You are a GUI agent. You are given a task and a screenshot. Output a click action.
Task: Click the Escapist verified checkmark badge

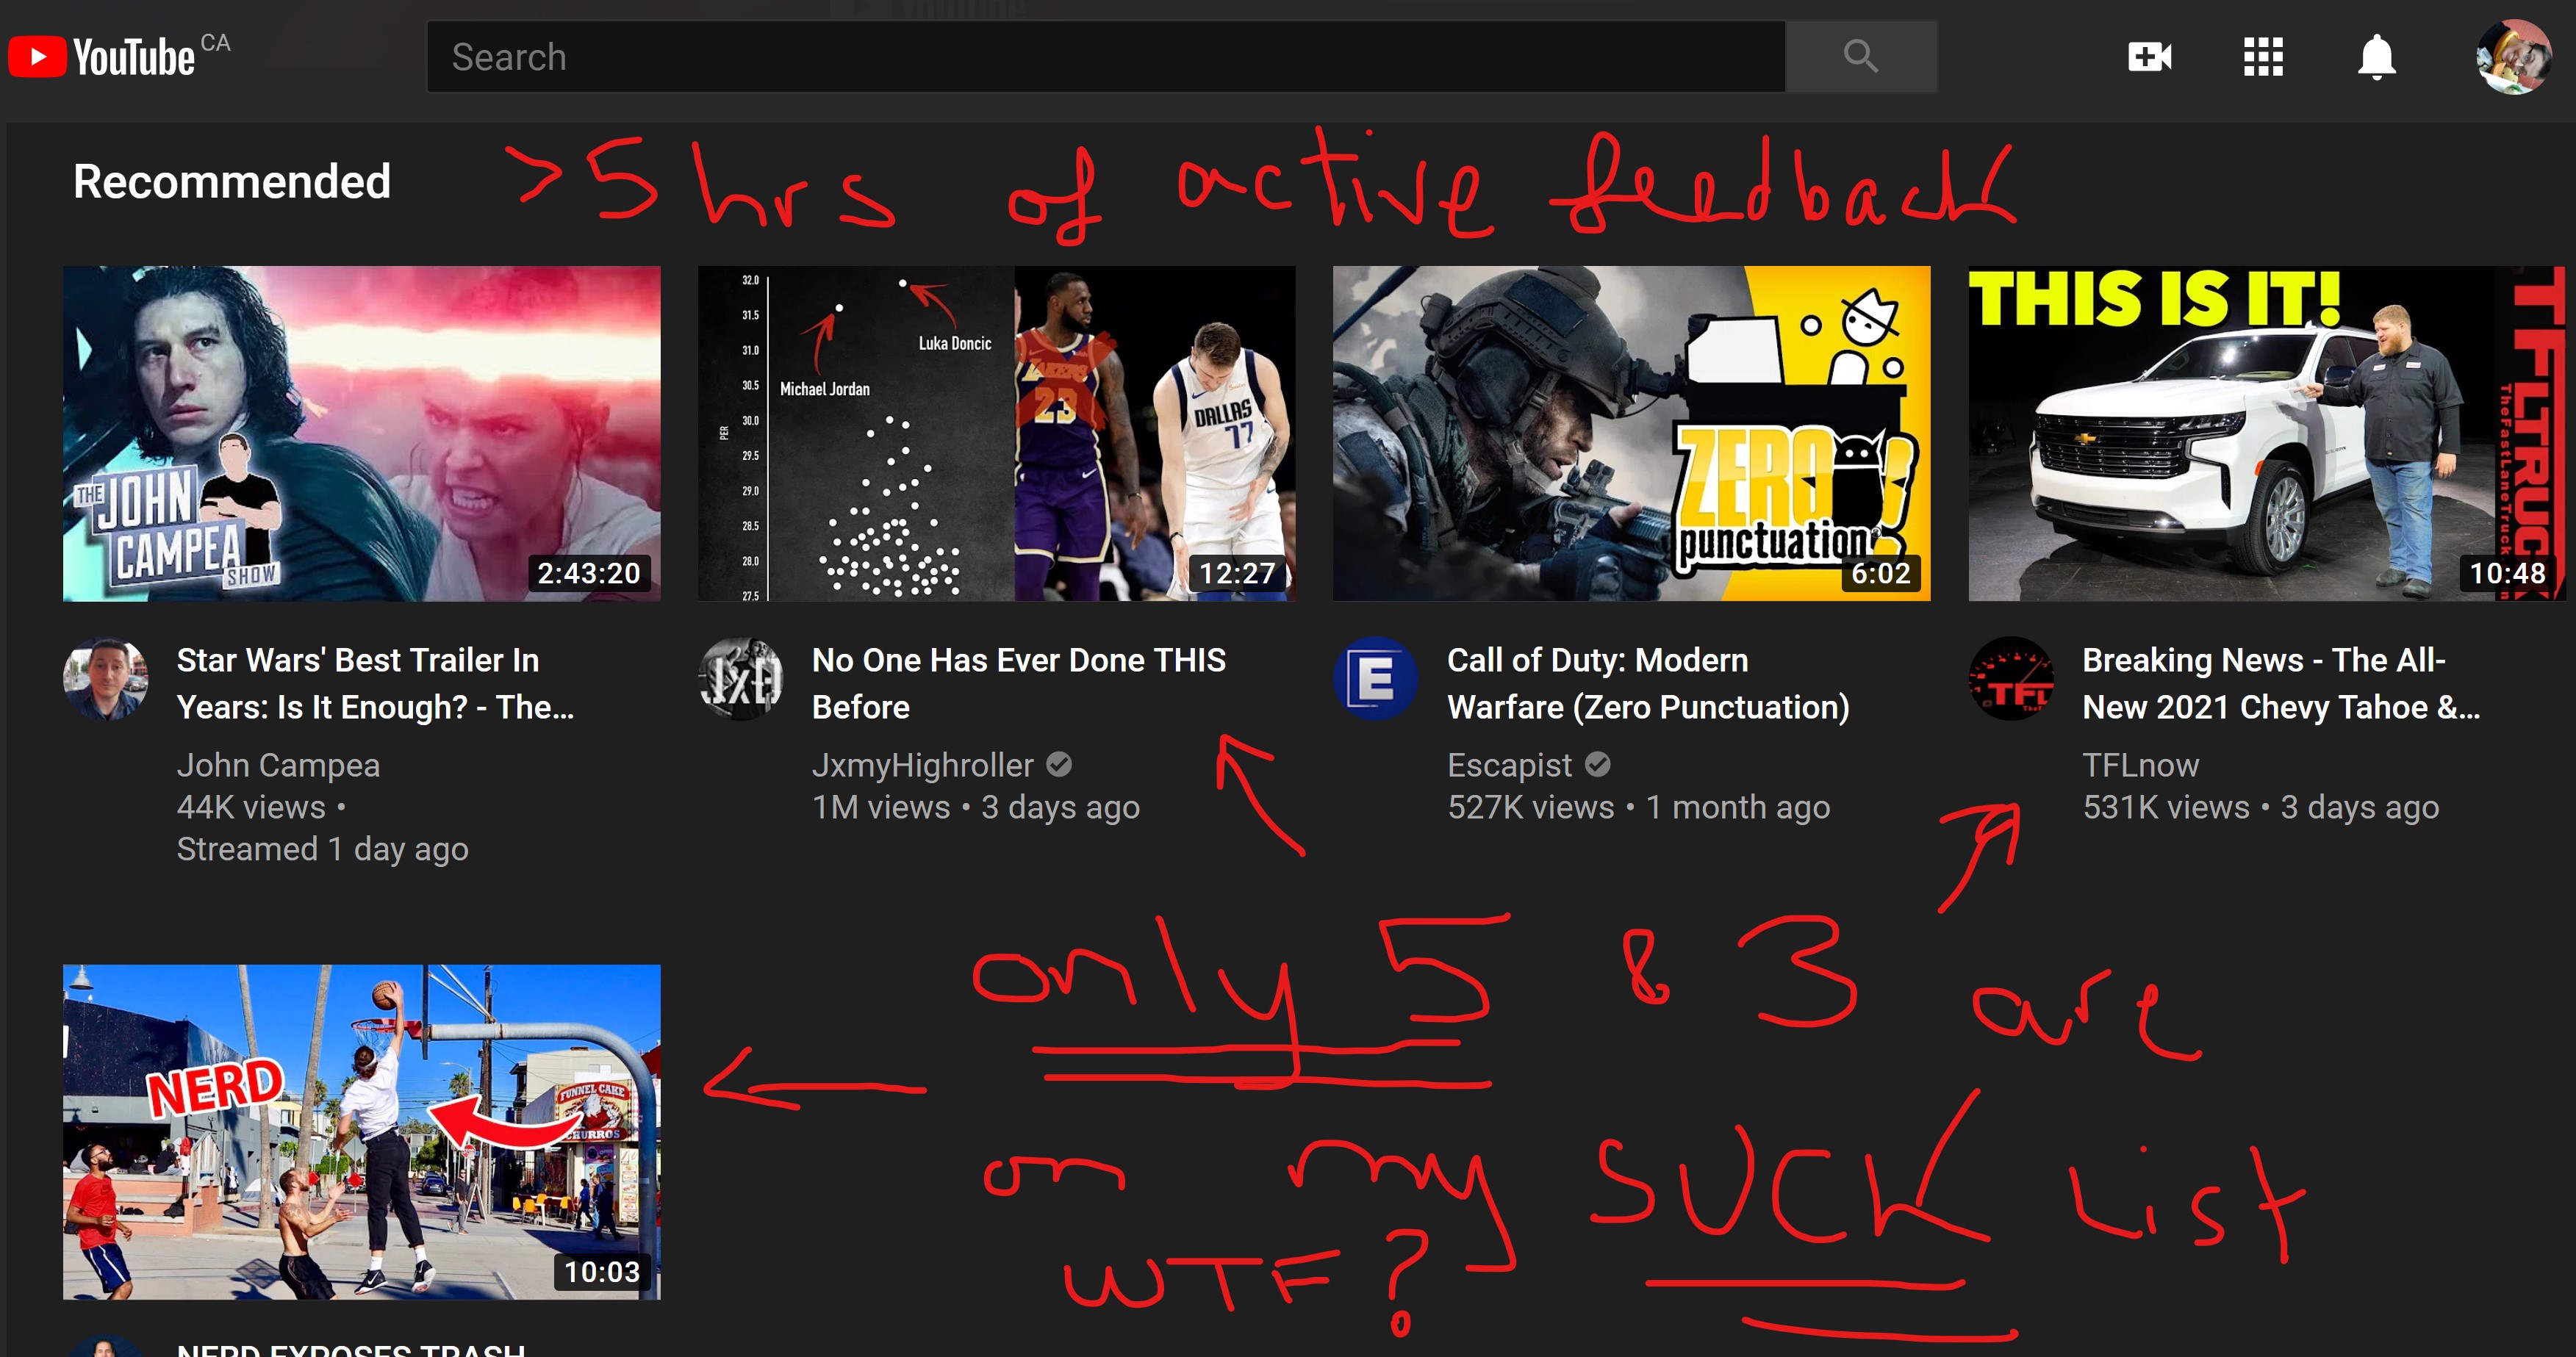coord(1598,765)
